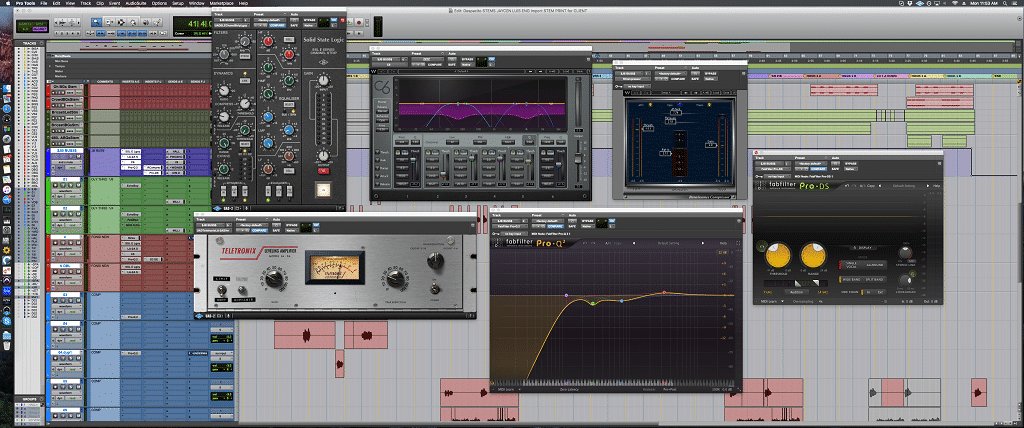The height and width of the screenshot is (428, 1024).
Task: Toggle COMPARE in the Pro-DS plugin header
Action: (x=818, y=169)
